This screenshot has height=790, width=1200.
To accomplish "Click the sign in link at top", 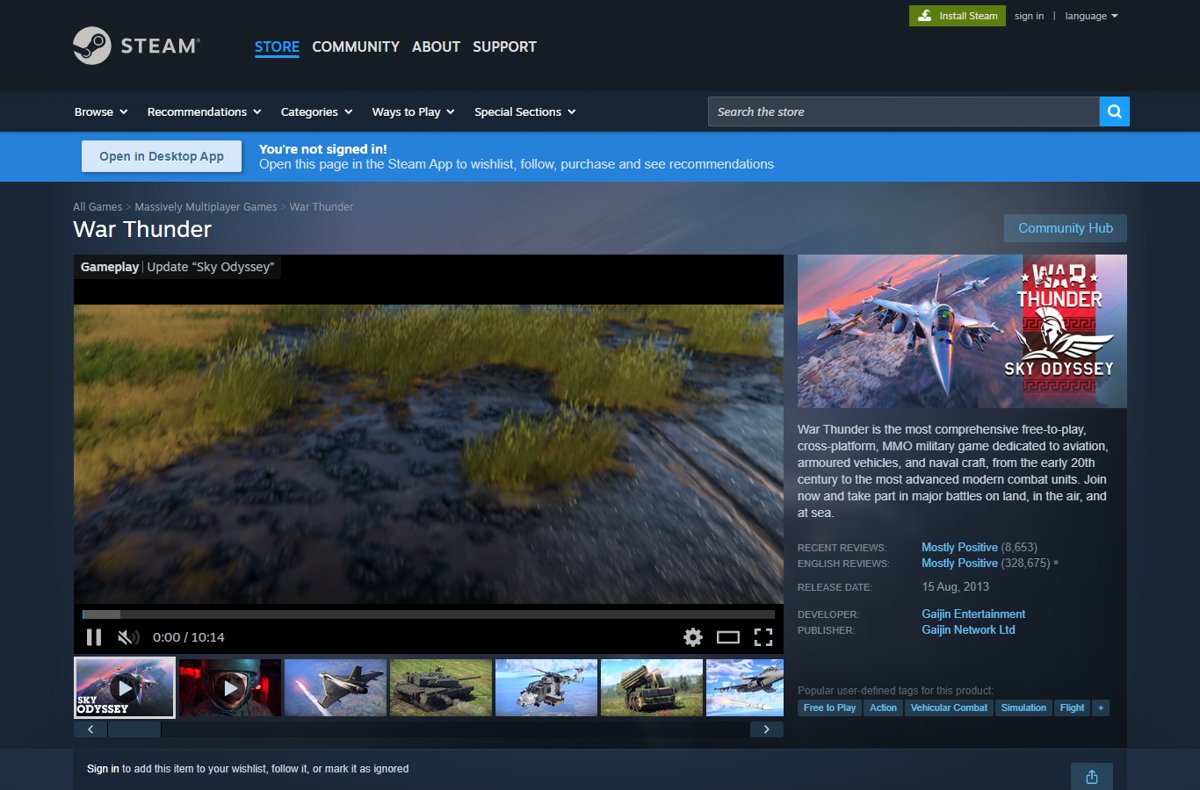I will coord(1029,16).
